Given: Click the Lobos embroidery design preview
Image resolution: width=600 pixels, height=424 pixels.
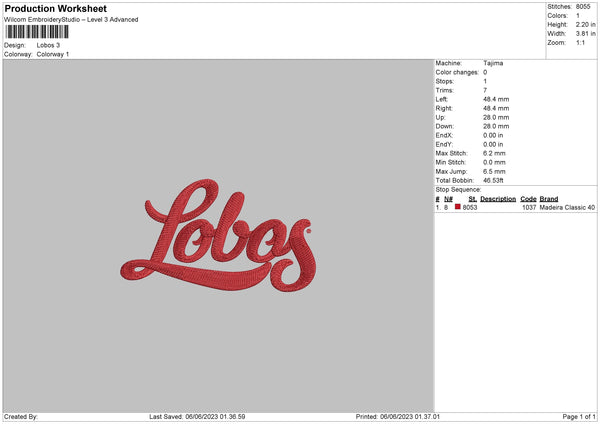Looking at the screenshot, I should [x=218, y=235].
